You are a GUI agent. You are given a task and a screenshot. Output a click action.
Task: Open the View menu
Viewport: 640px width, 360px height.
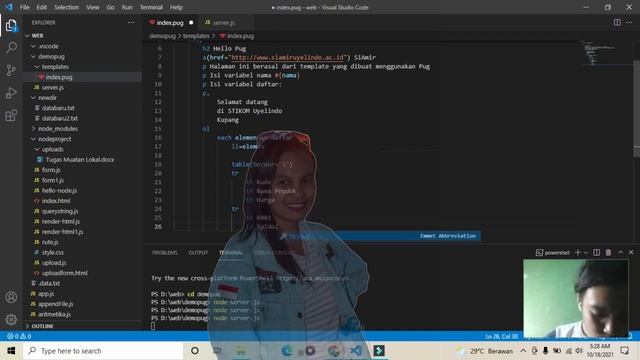pos(93,7)
